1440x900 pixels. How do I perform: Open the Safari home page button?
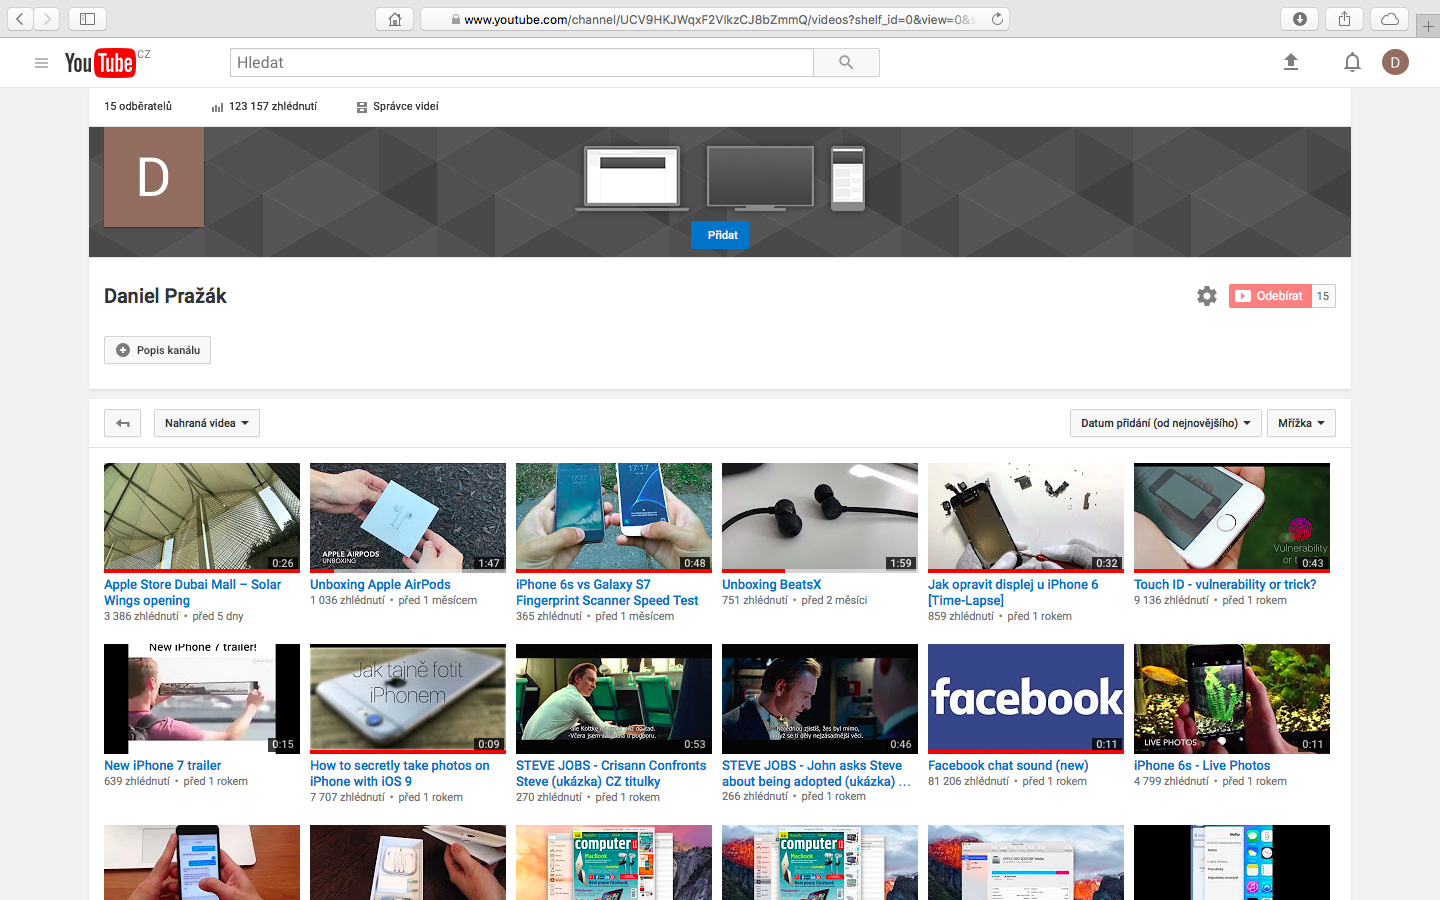click(x=395, y=19)
